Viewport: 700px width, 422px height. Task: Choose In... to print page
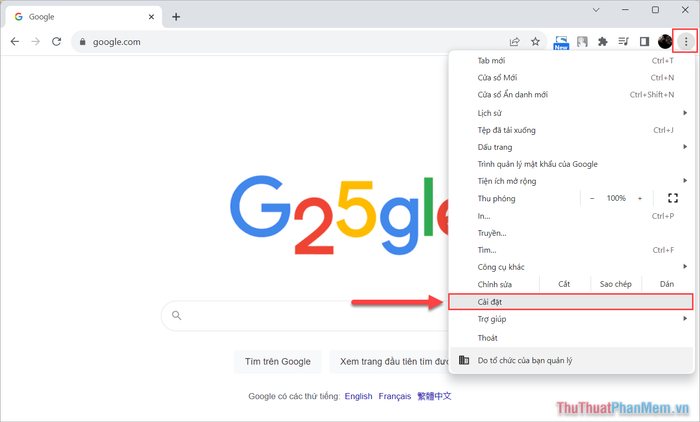(571, 216)
